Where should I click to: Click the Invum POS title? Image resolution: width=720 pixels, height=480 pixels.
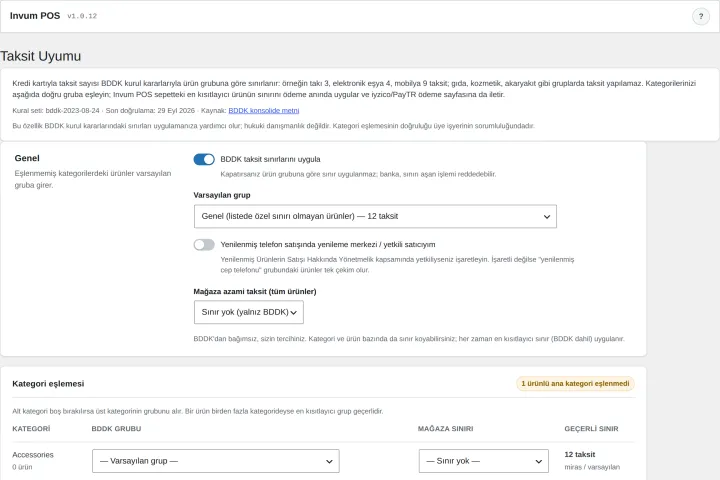[35, 16]
